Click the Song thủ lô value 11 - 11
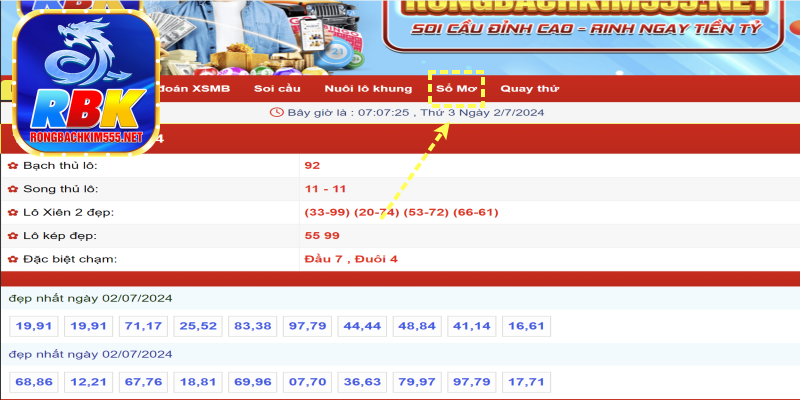 pos(325,189)
